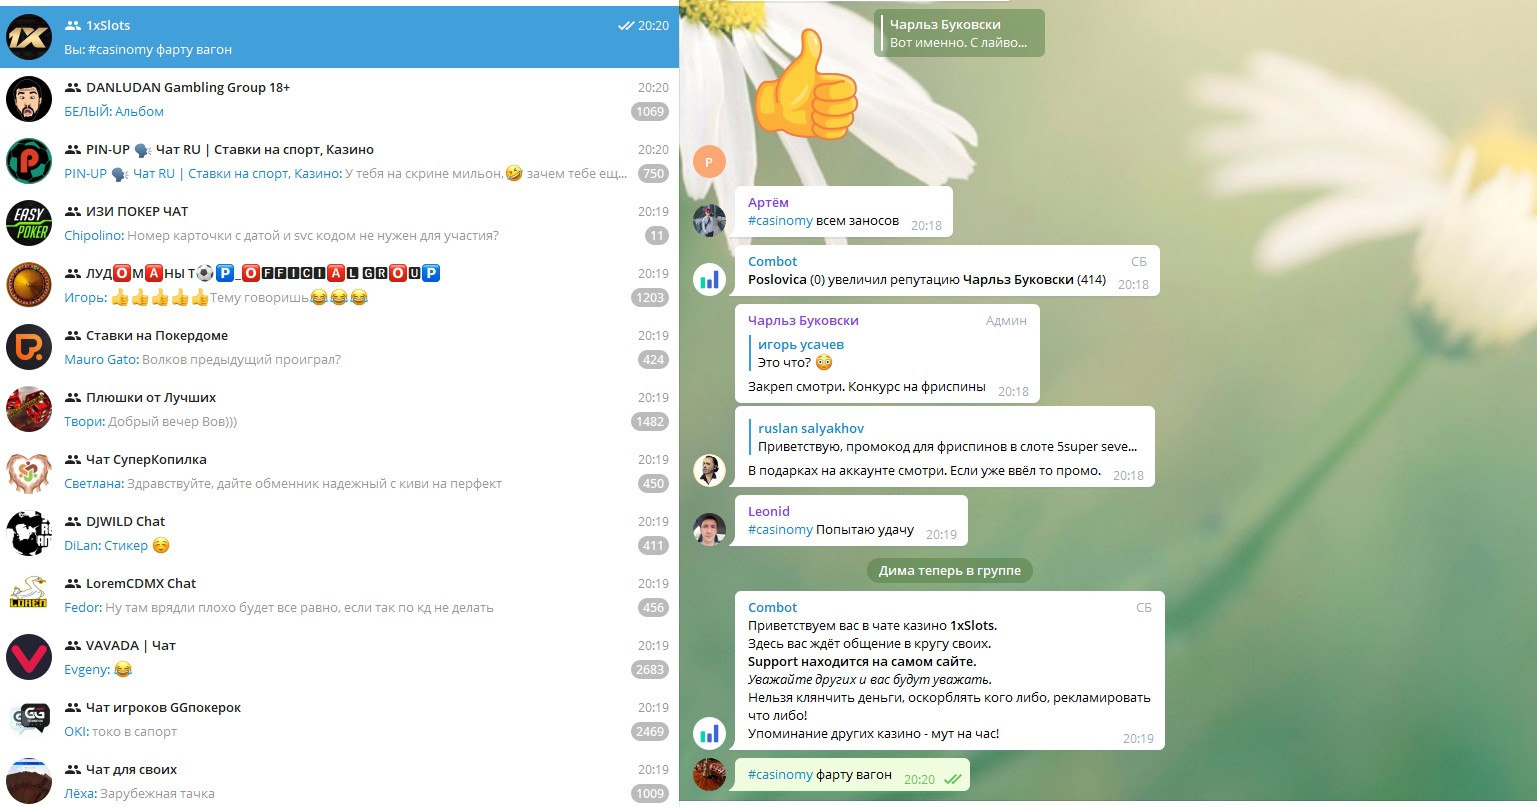Open the 1xSlots chat avatar

coord(29,37)
